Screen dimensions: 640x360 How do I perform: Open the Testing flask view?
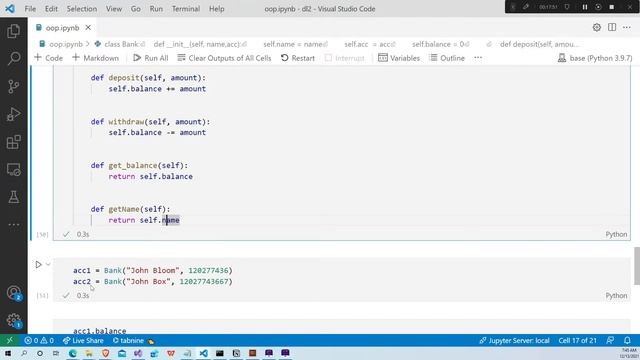13,197
